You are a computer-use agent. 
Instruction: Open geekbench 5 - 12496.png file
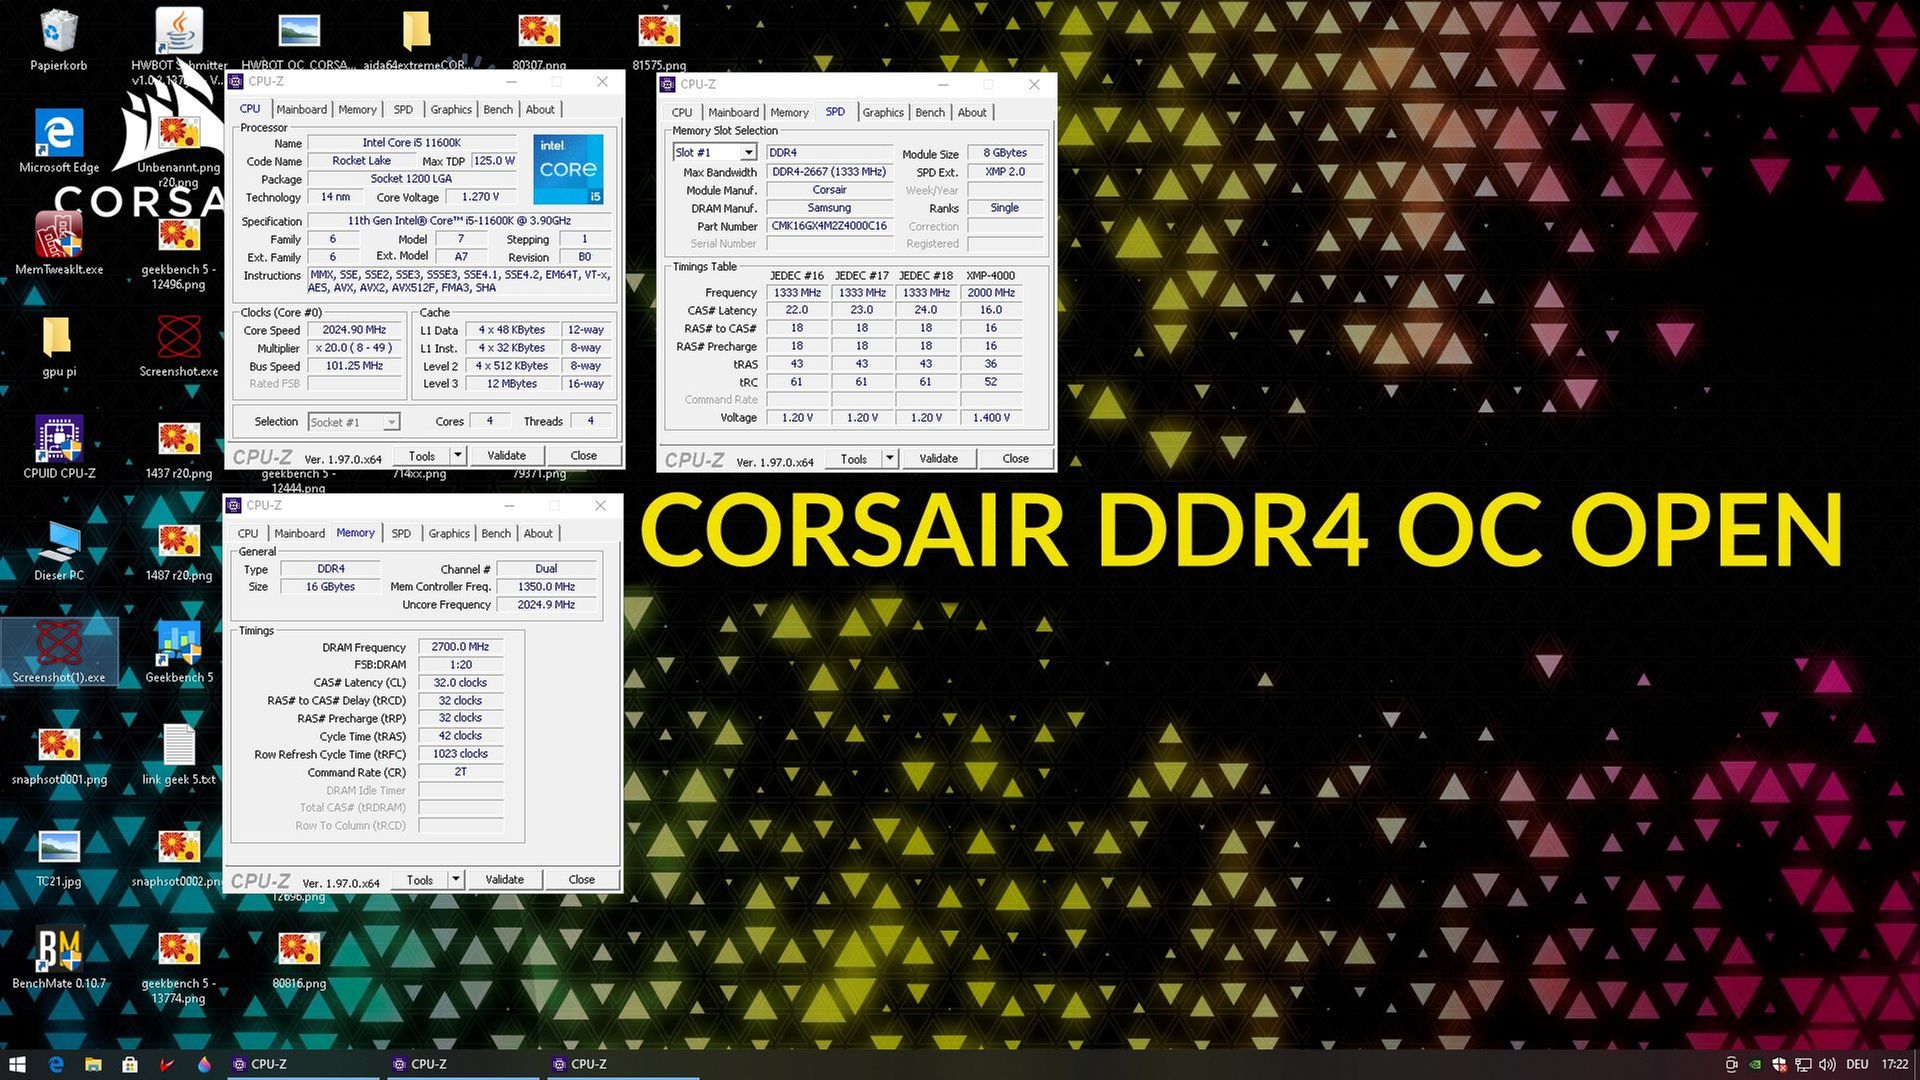tap(179, 251)
